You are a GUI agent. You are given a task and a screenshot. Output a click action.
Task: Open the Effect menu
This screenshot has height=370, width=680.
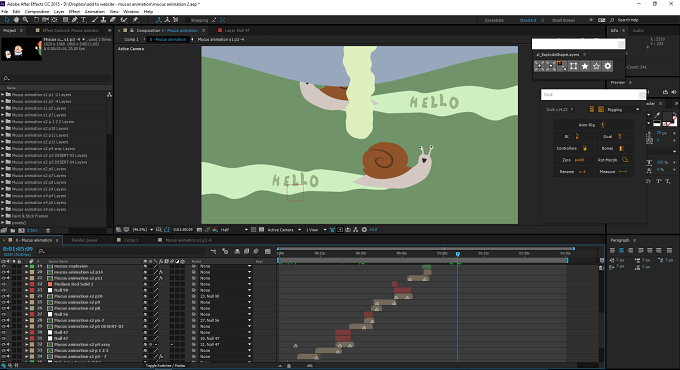point(74,12)
